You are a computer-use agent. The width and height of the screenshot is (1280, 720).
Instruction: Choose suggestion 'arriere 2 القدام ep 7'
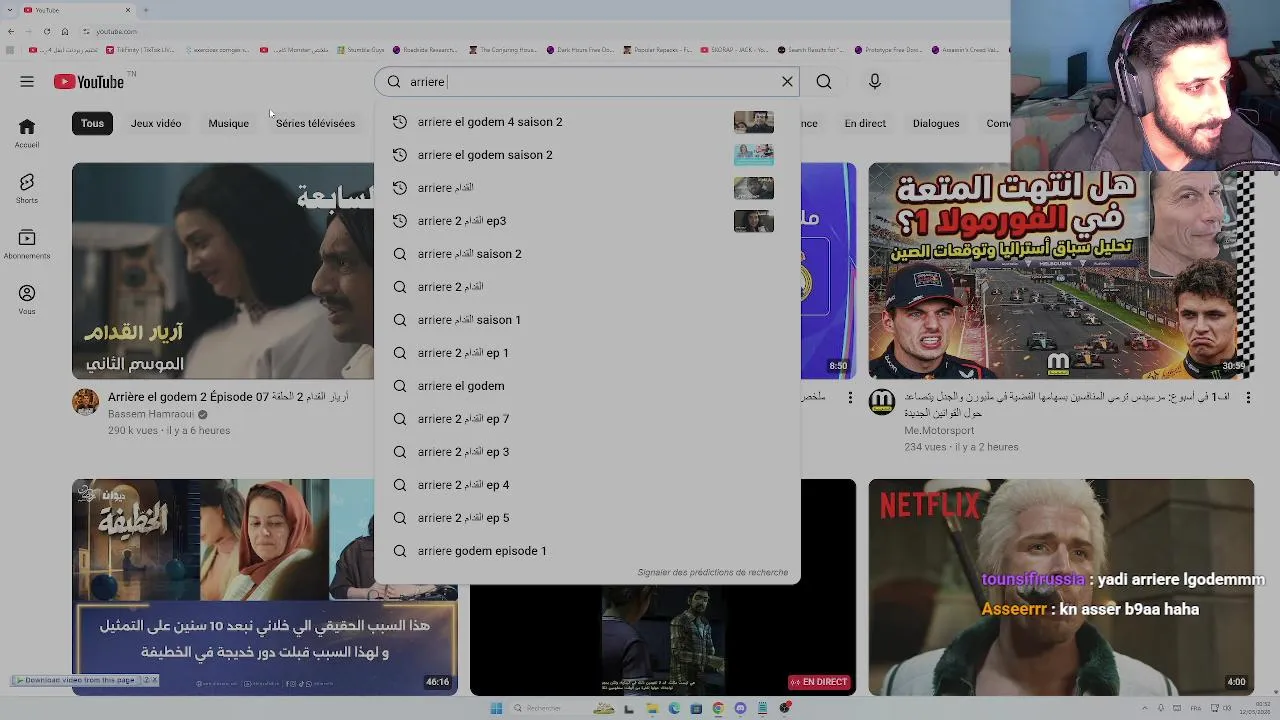tap(587, 419)
